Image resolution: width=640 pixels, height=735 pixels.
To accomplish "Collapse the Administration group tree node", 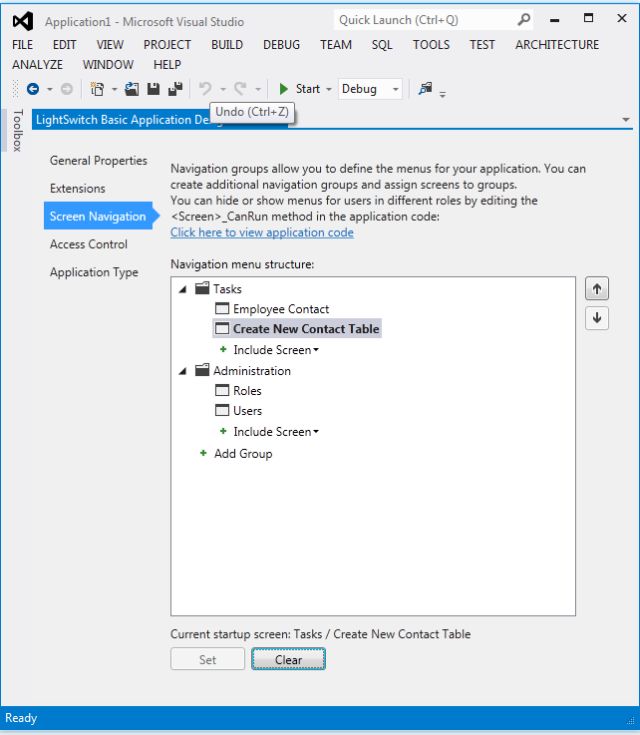I will point(183,371).
